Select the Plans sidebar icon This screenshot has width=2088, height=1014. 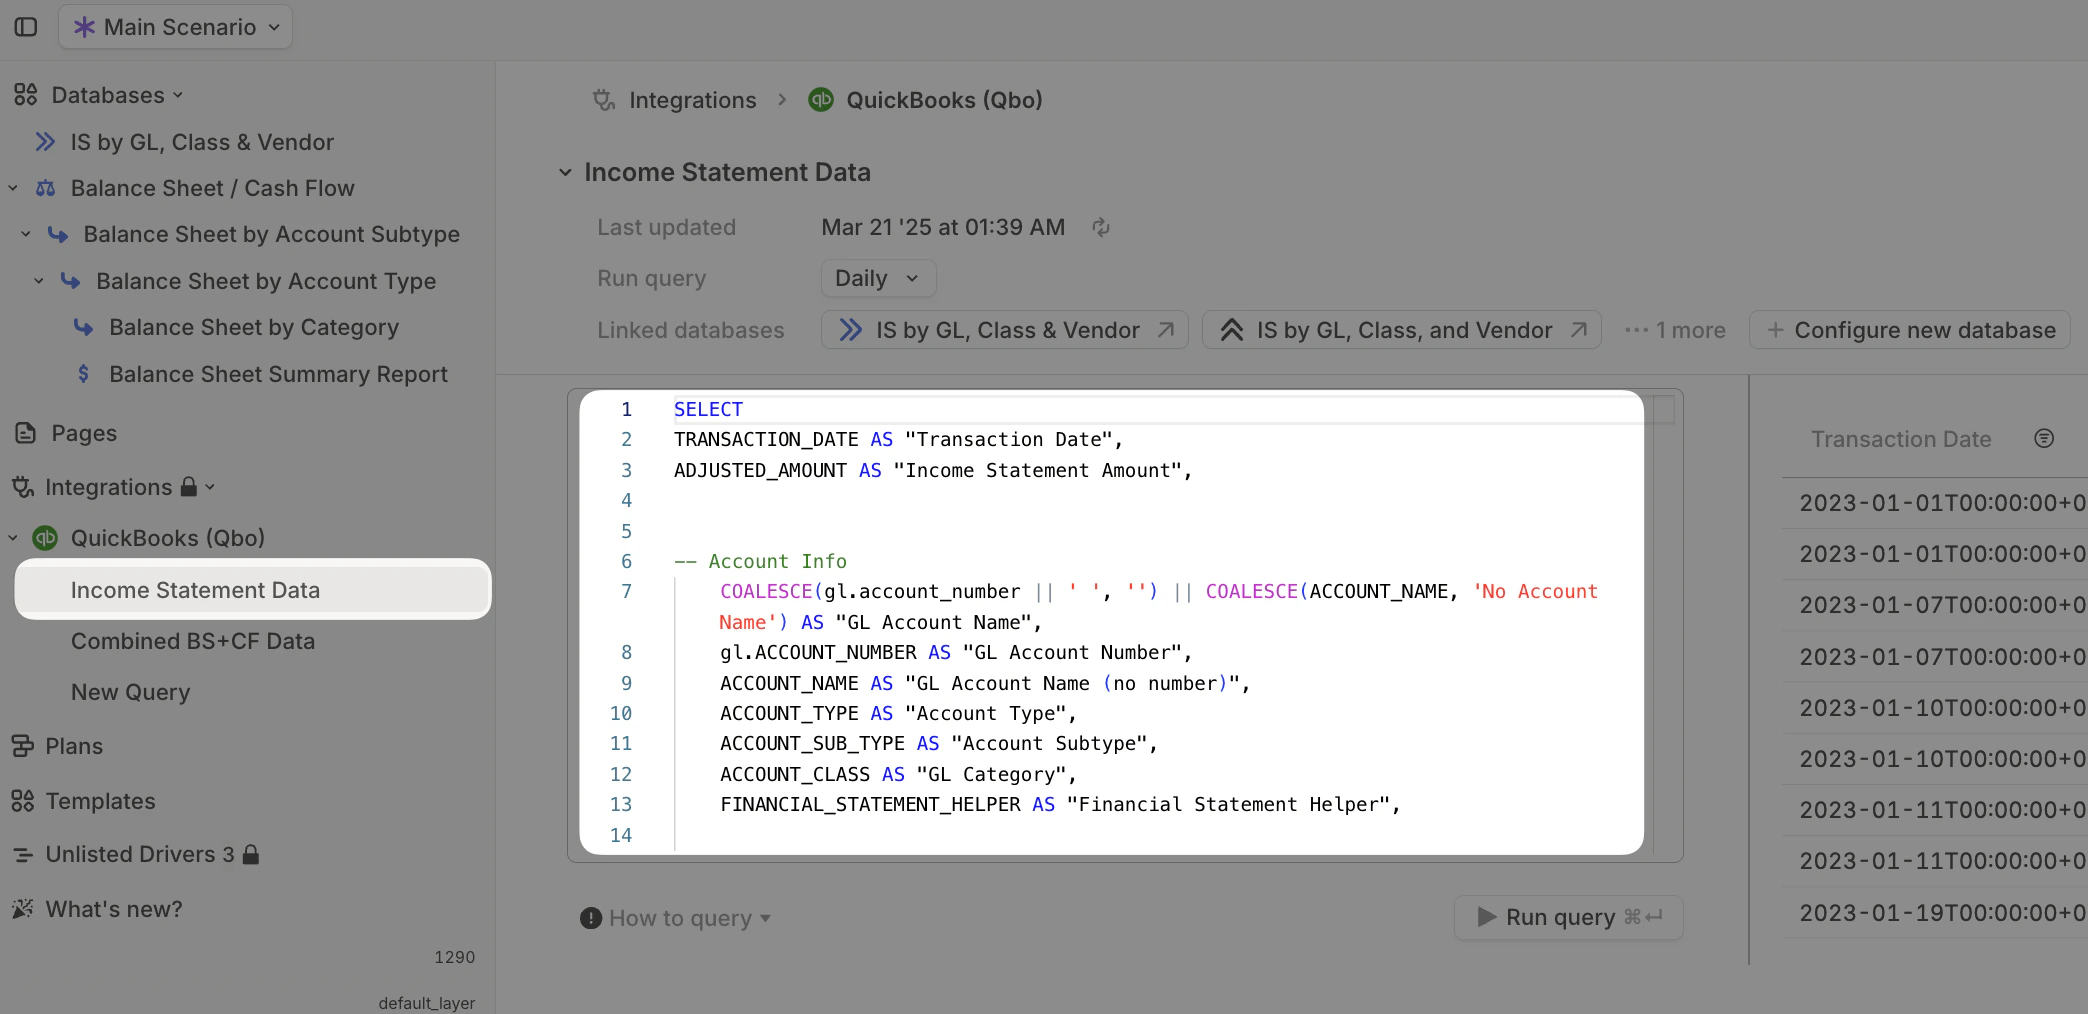point(22,745)
